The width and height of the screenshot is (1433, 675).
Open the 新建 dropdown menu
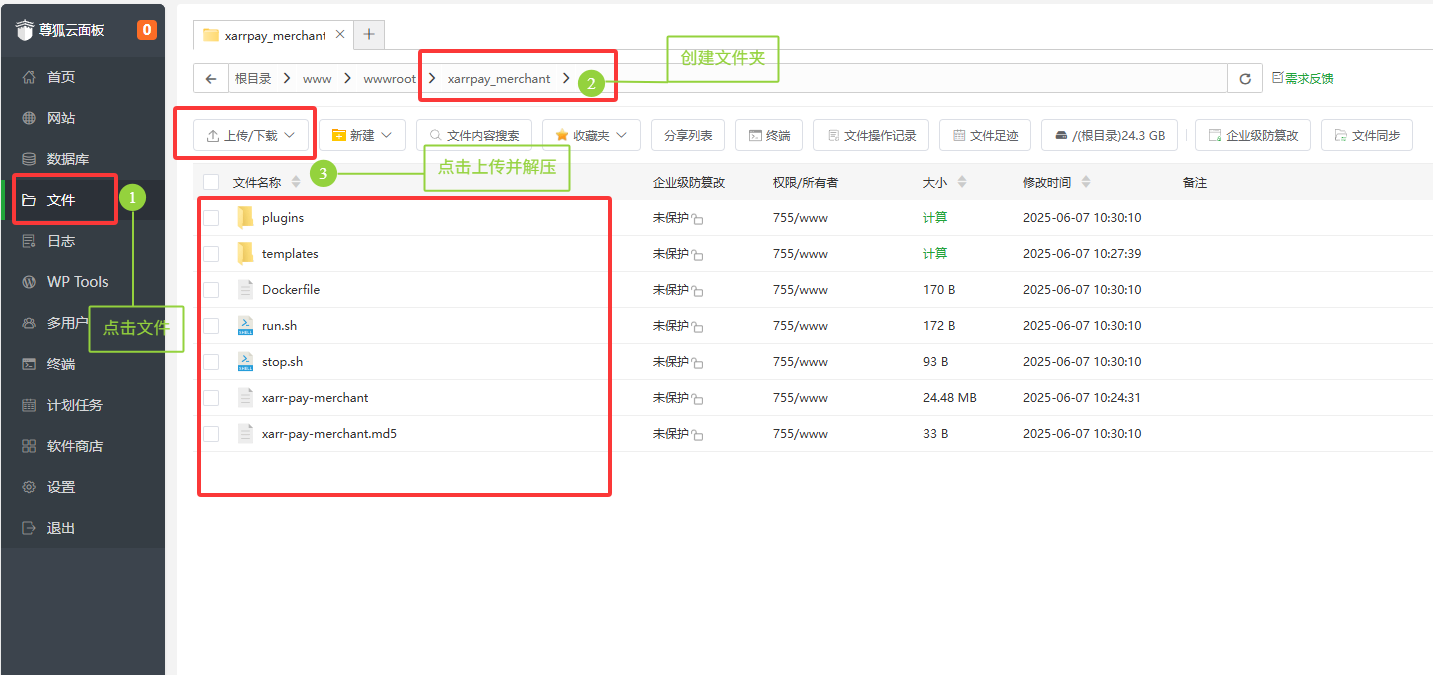tap(362, 136)
